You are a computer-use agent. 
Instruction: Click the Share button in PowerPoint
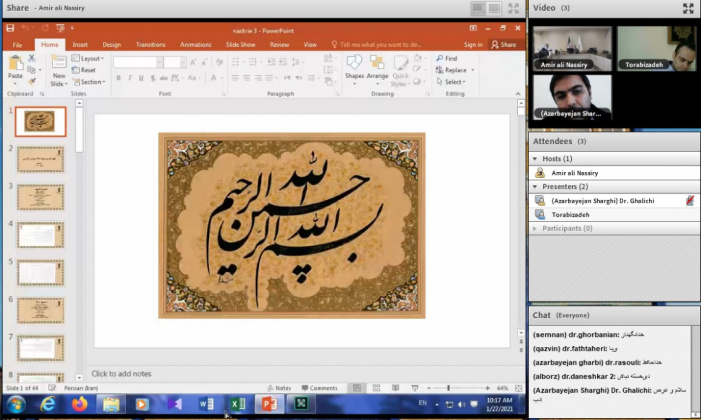point(505,44)
